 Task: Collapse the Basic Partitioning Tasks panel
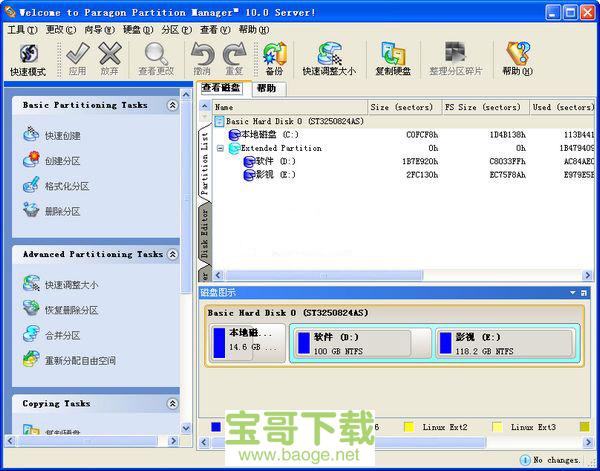click(172, 105)
